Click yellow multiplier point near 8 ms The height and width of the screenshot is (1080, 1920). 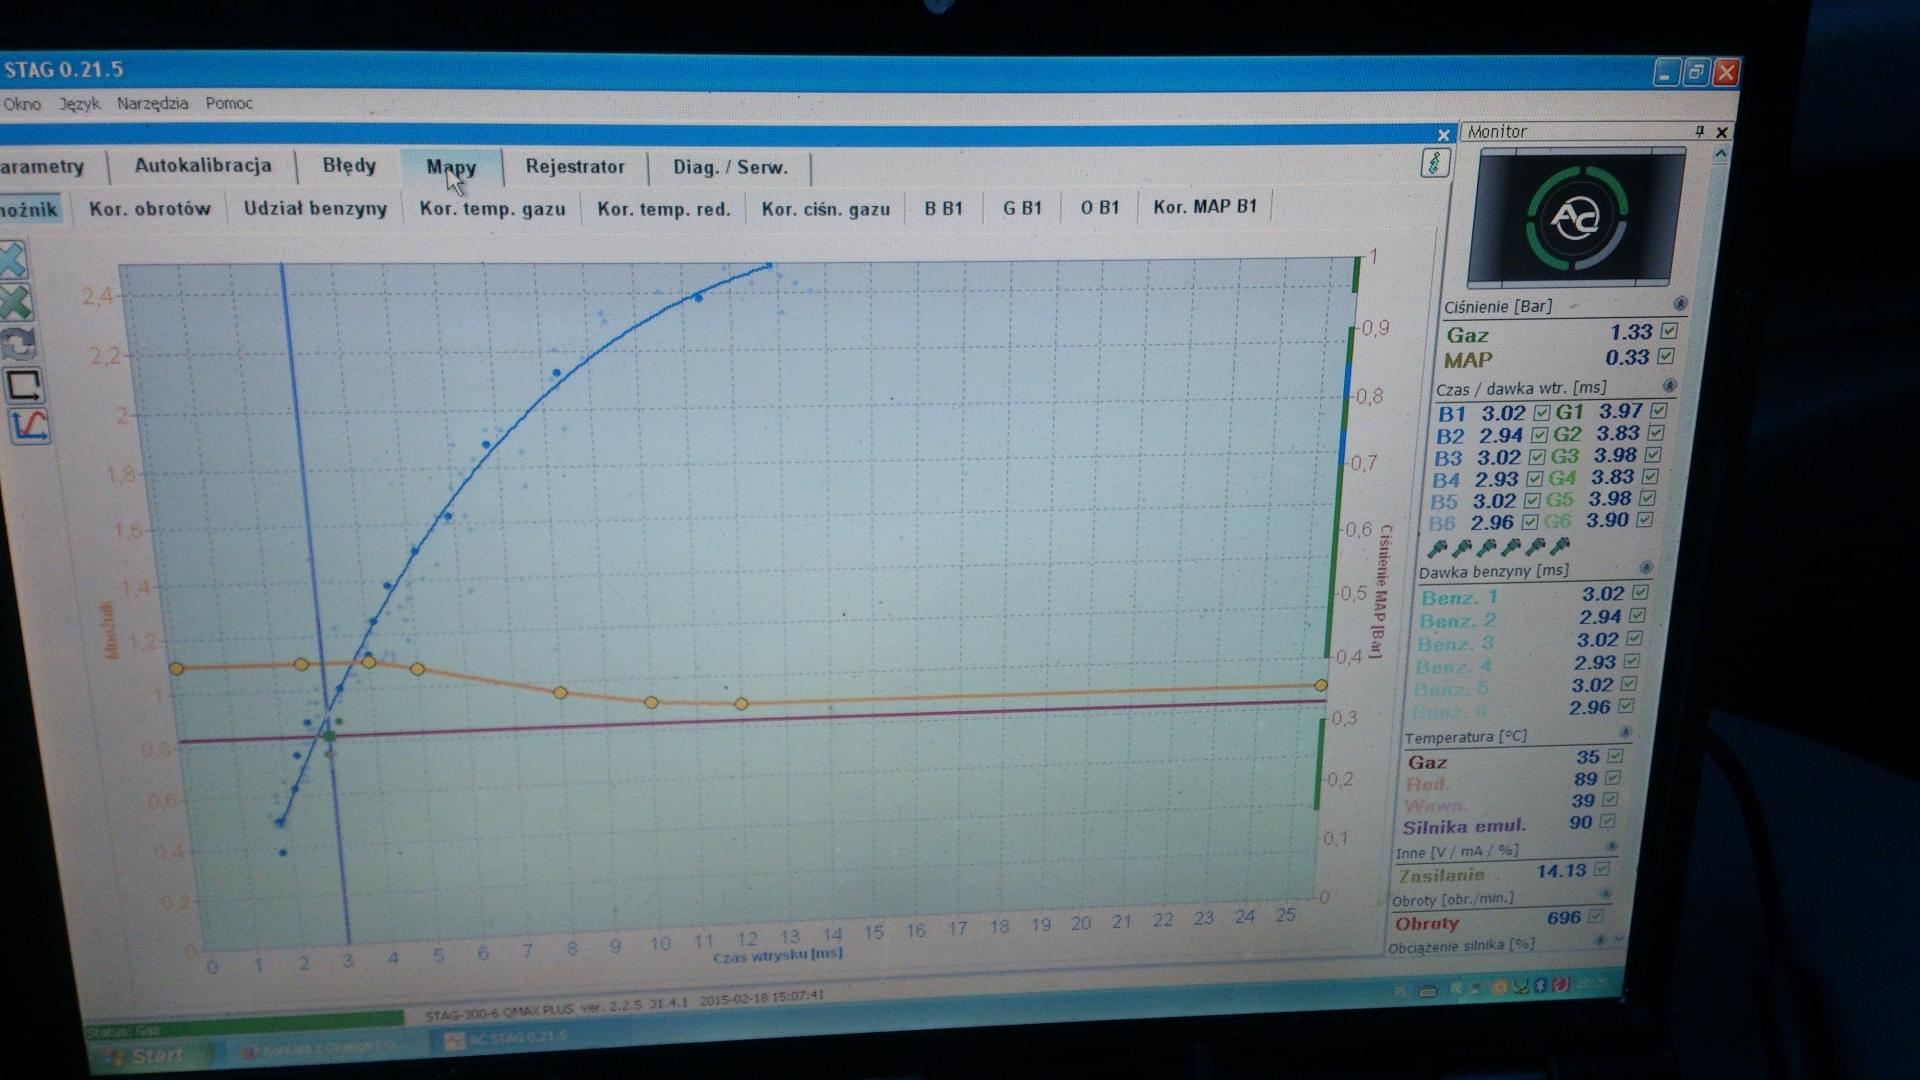pyautogui.click(x=560, y=692)
